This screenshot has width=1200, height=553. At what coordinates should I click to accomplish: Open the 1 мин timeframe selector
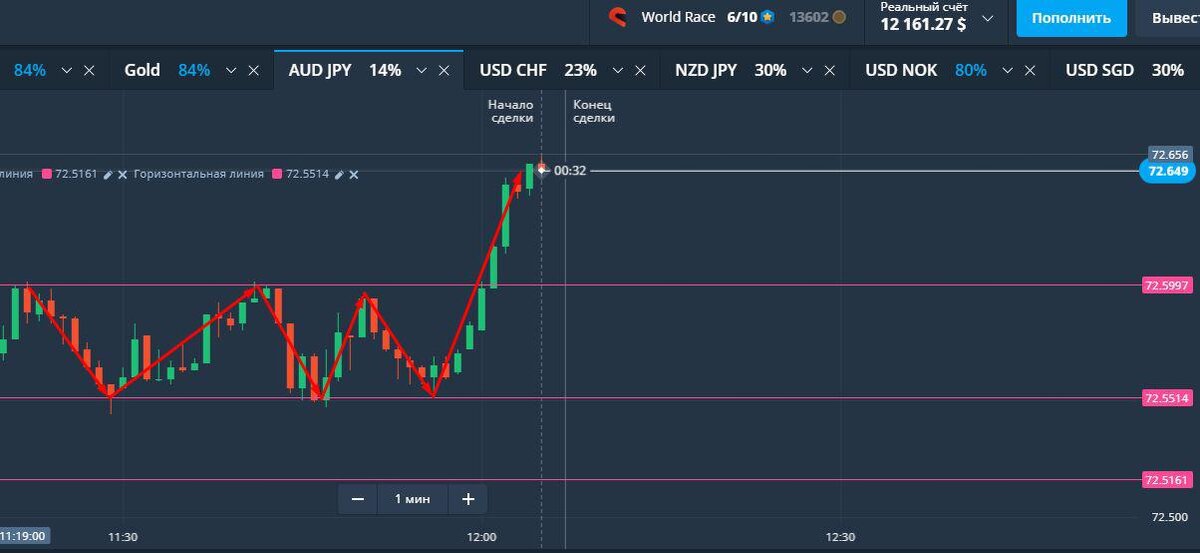412,498
